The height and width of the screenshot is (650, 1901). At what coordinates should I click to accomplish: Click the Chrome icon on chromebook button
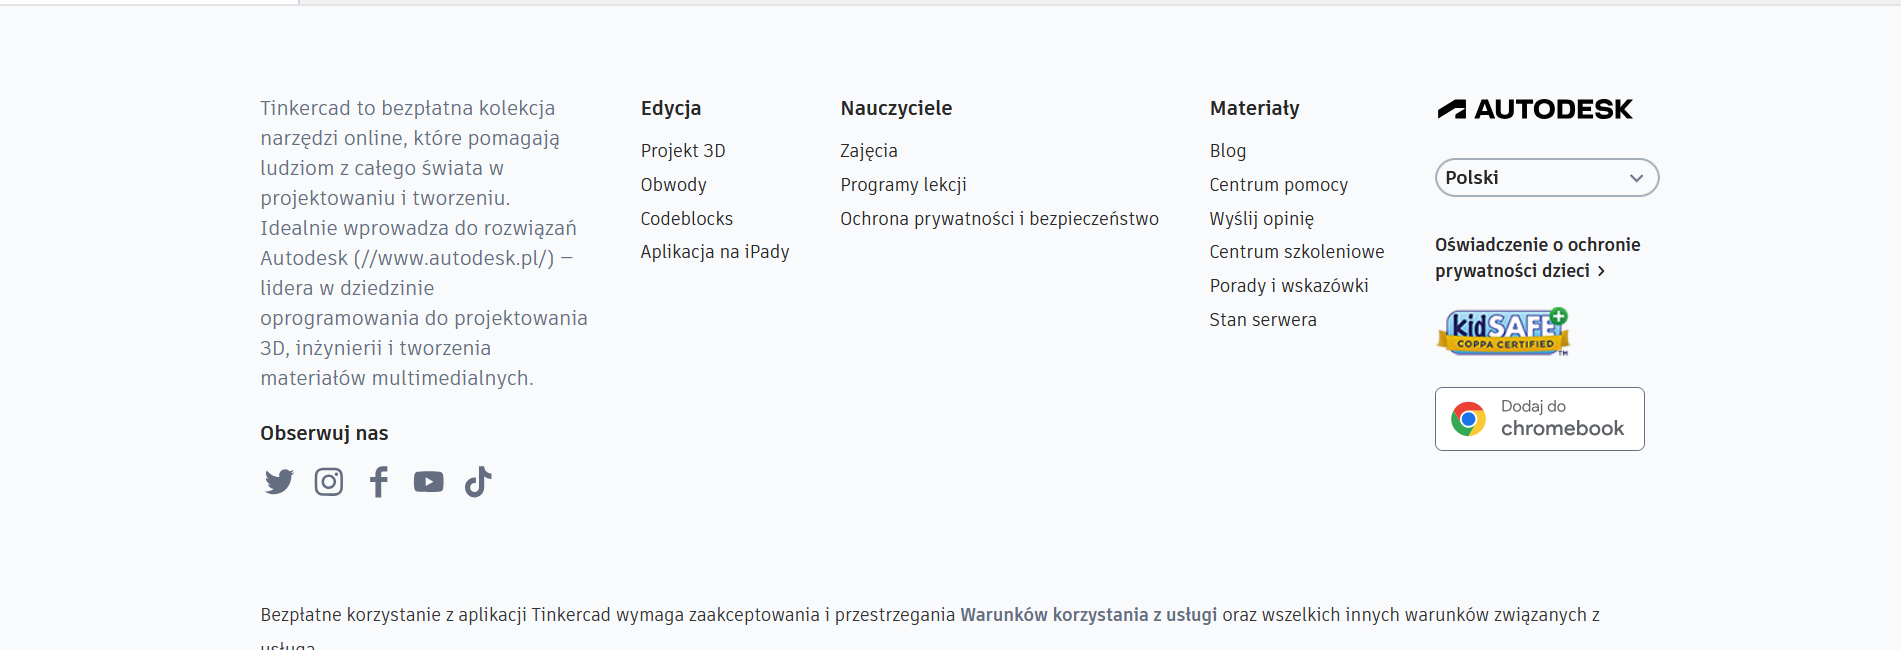1468,419
